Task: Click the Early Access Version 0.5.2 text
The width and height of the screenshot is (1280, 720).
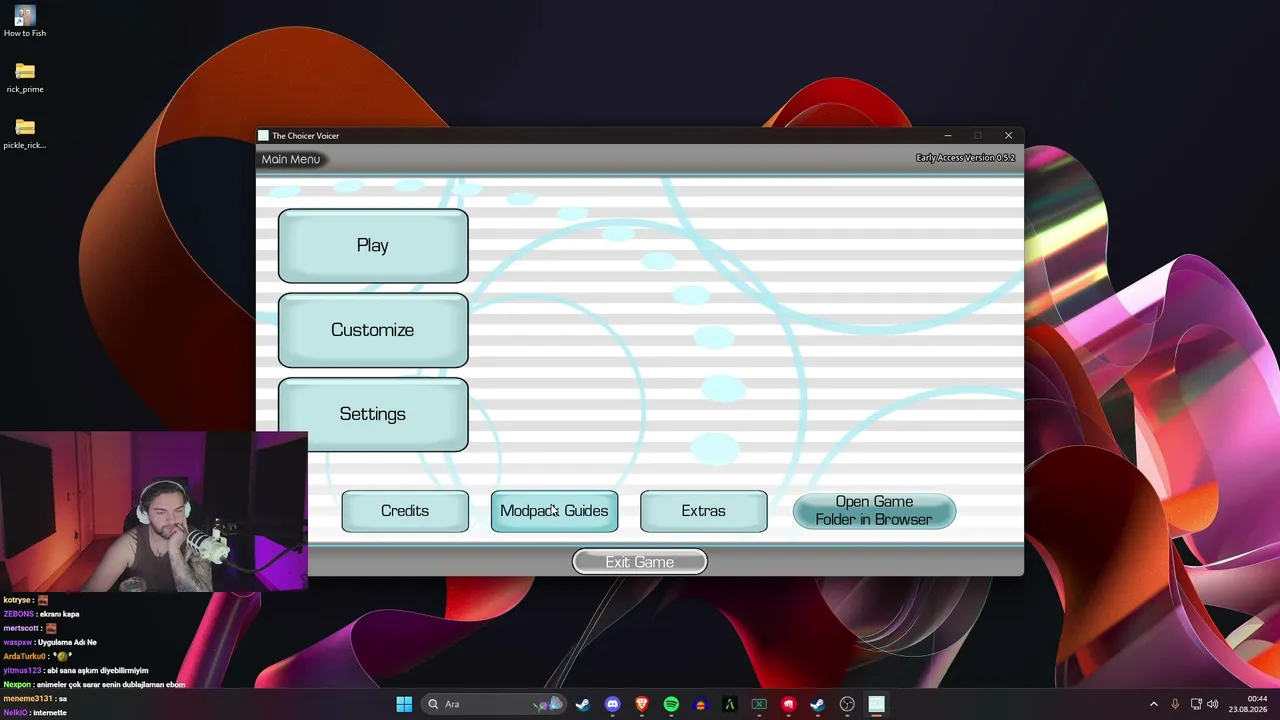Action: [965, 158]
